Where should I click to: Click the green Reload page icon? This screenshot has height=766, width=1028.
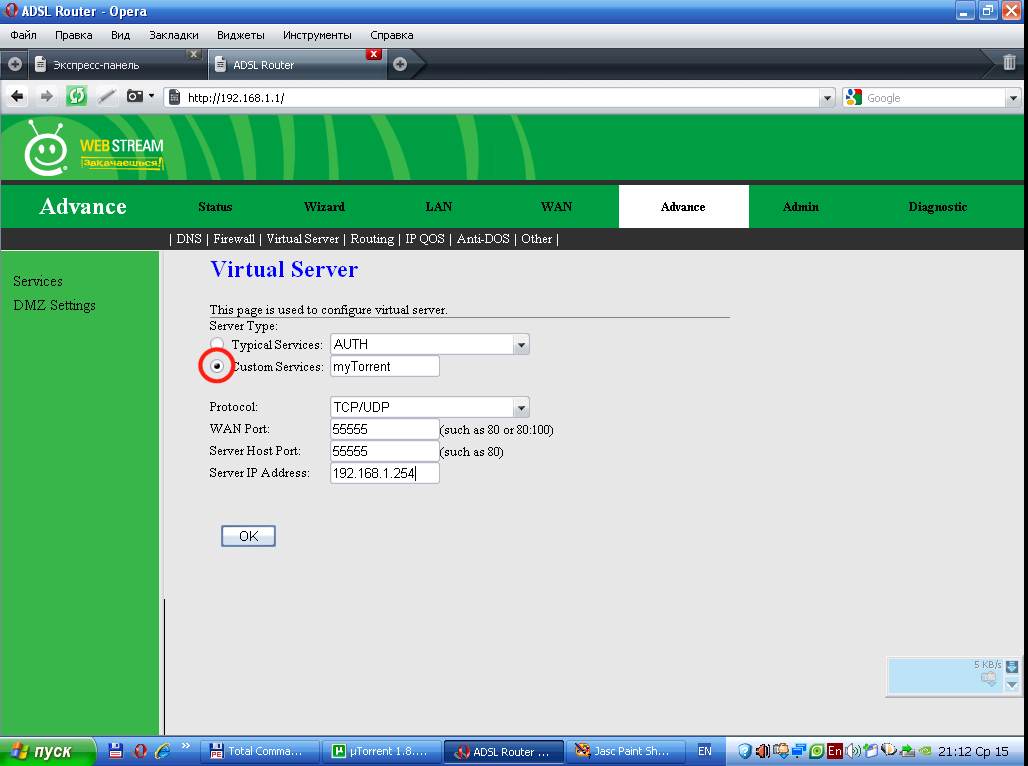click(76, 97)
